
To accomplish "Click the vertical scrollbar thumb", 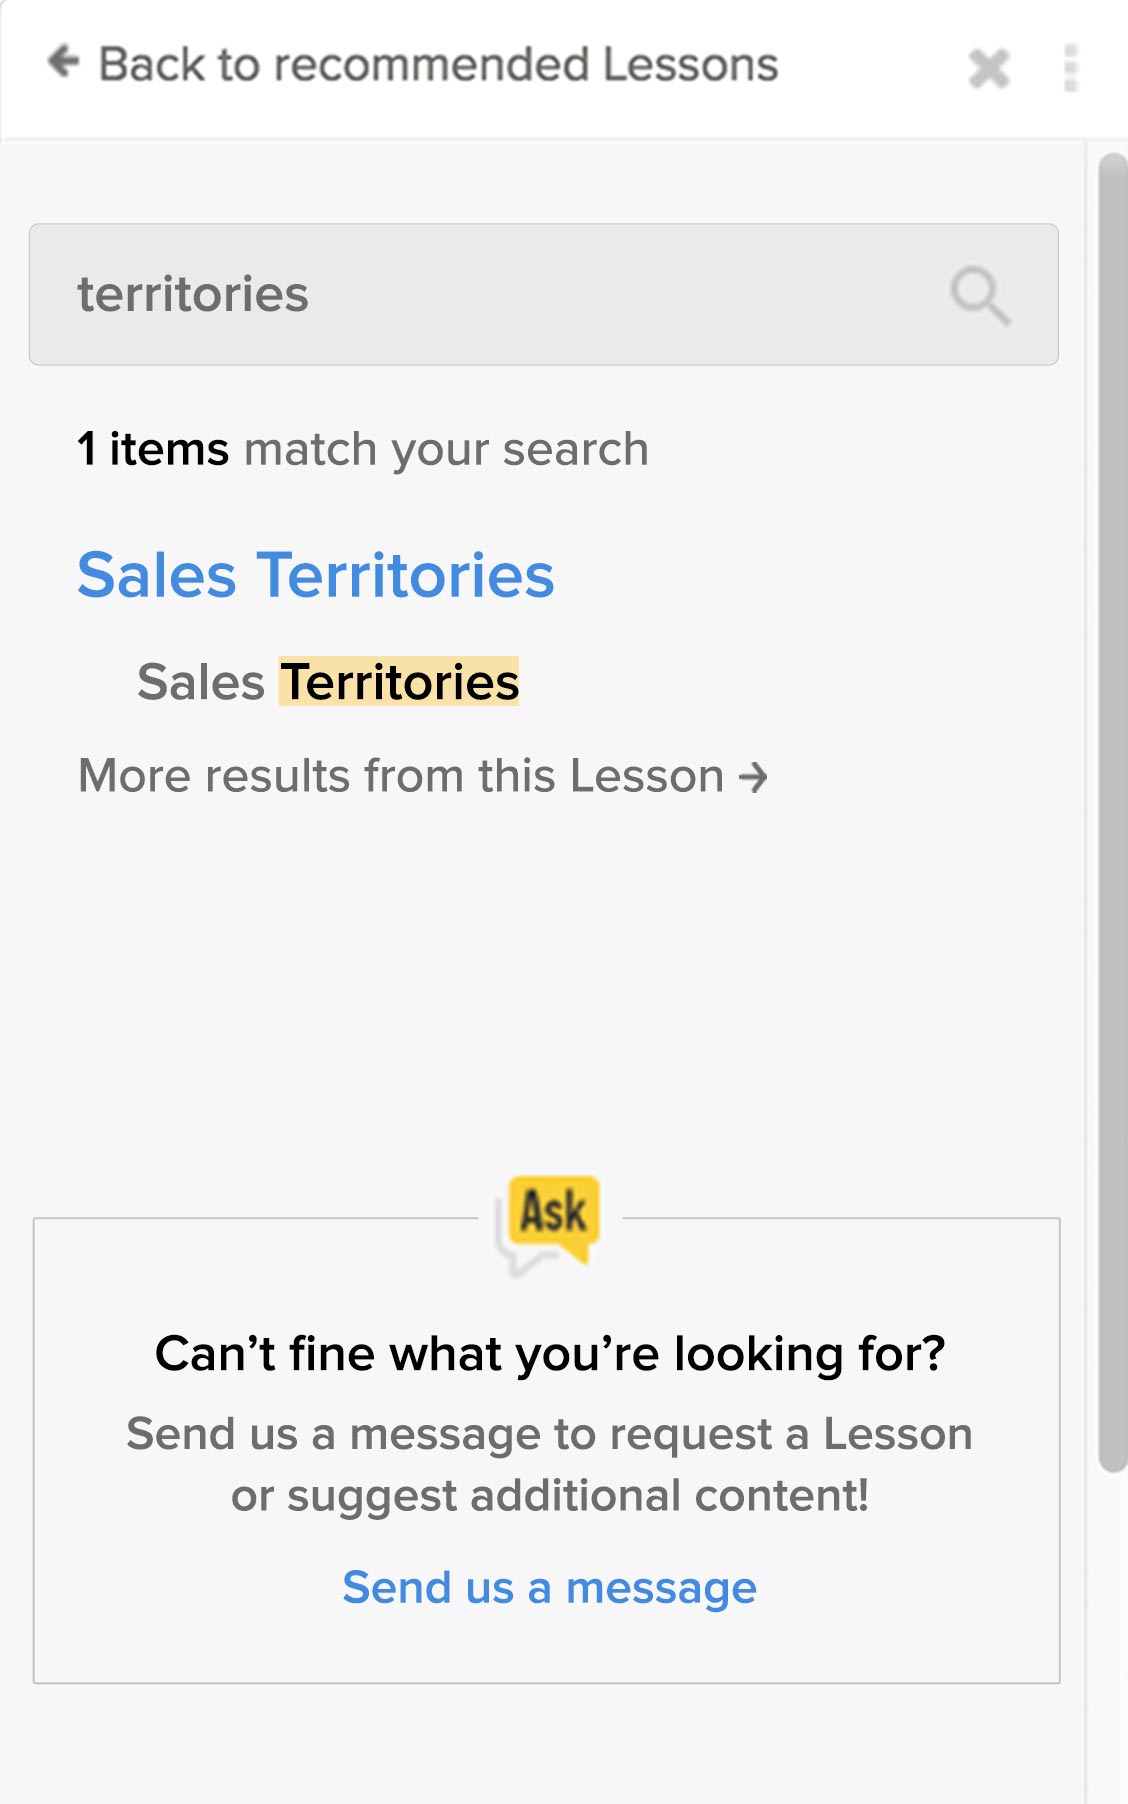I will tap(1112, 812).
